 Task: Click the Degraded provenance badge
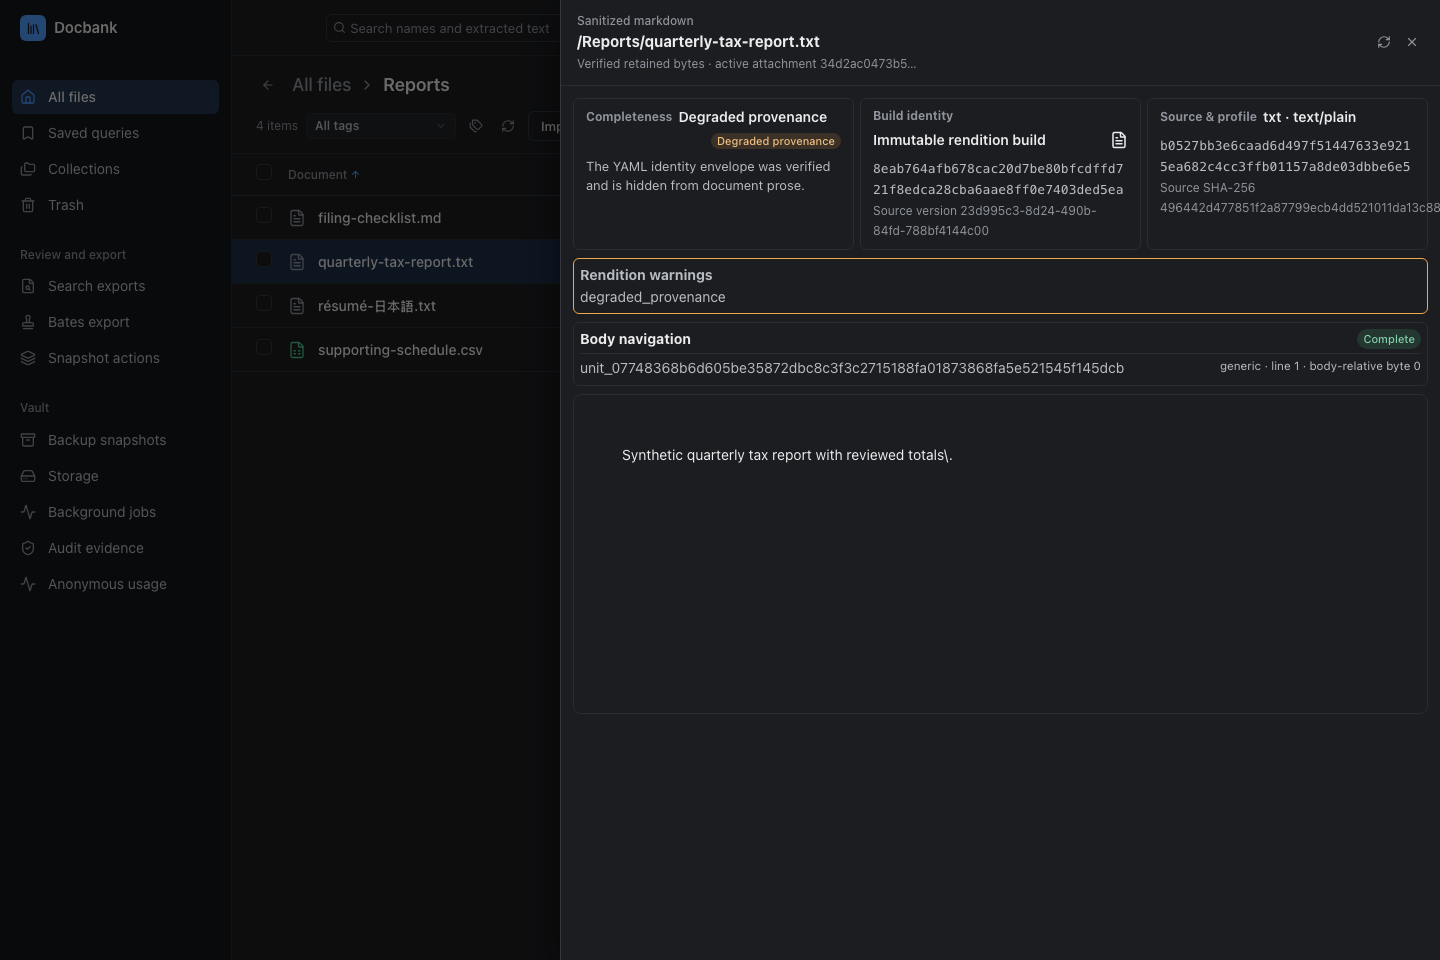(x=776, y=141)
